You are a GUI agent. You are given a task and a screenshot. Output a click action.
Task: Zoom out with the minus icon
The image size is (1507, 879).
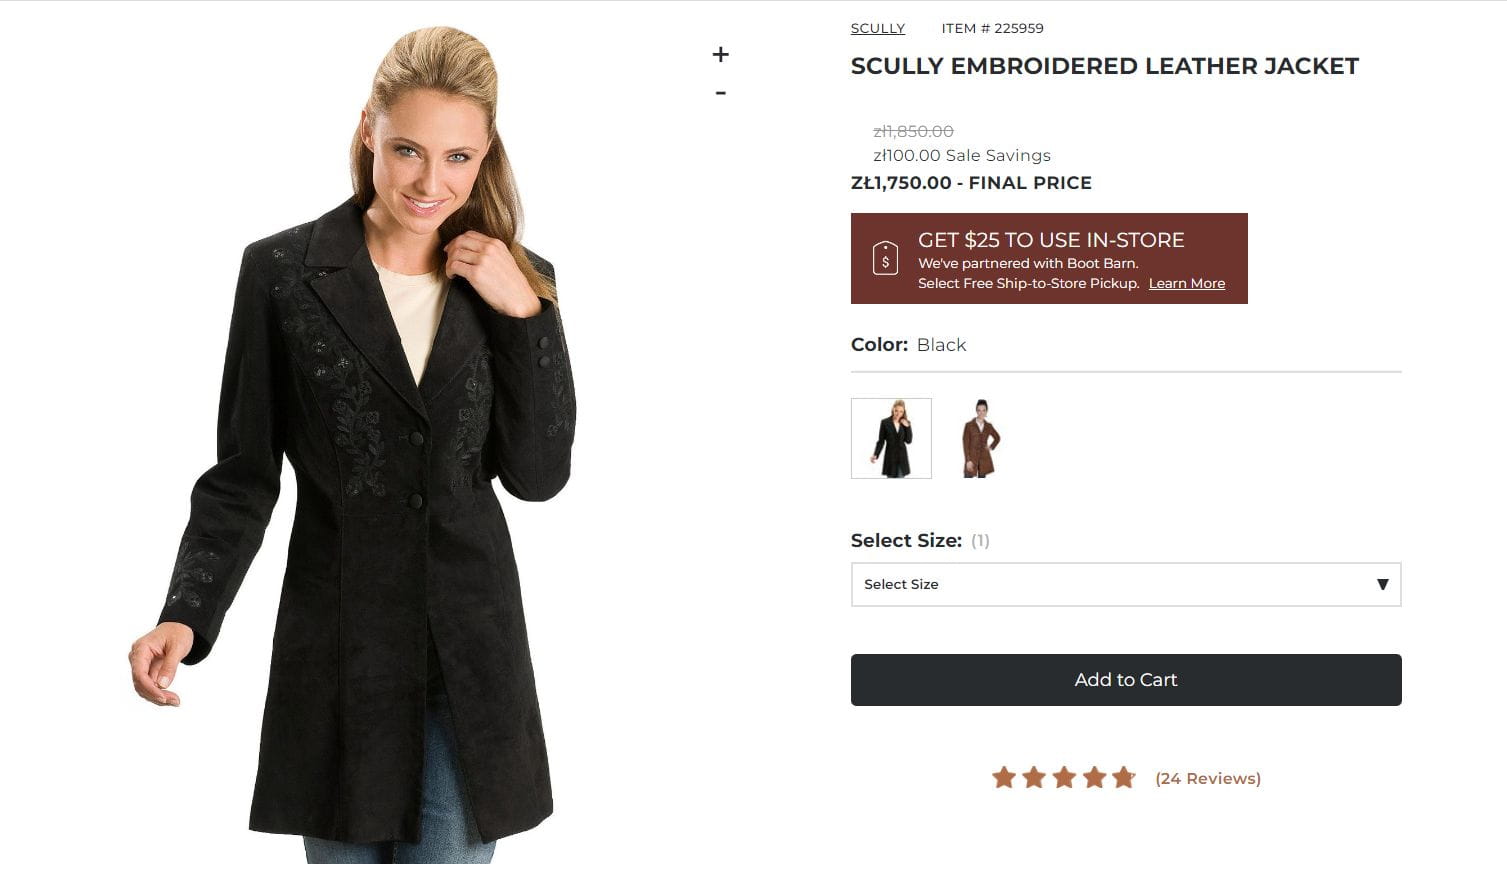[720, 93]
